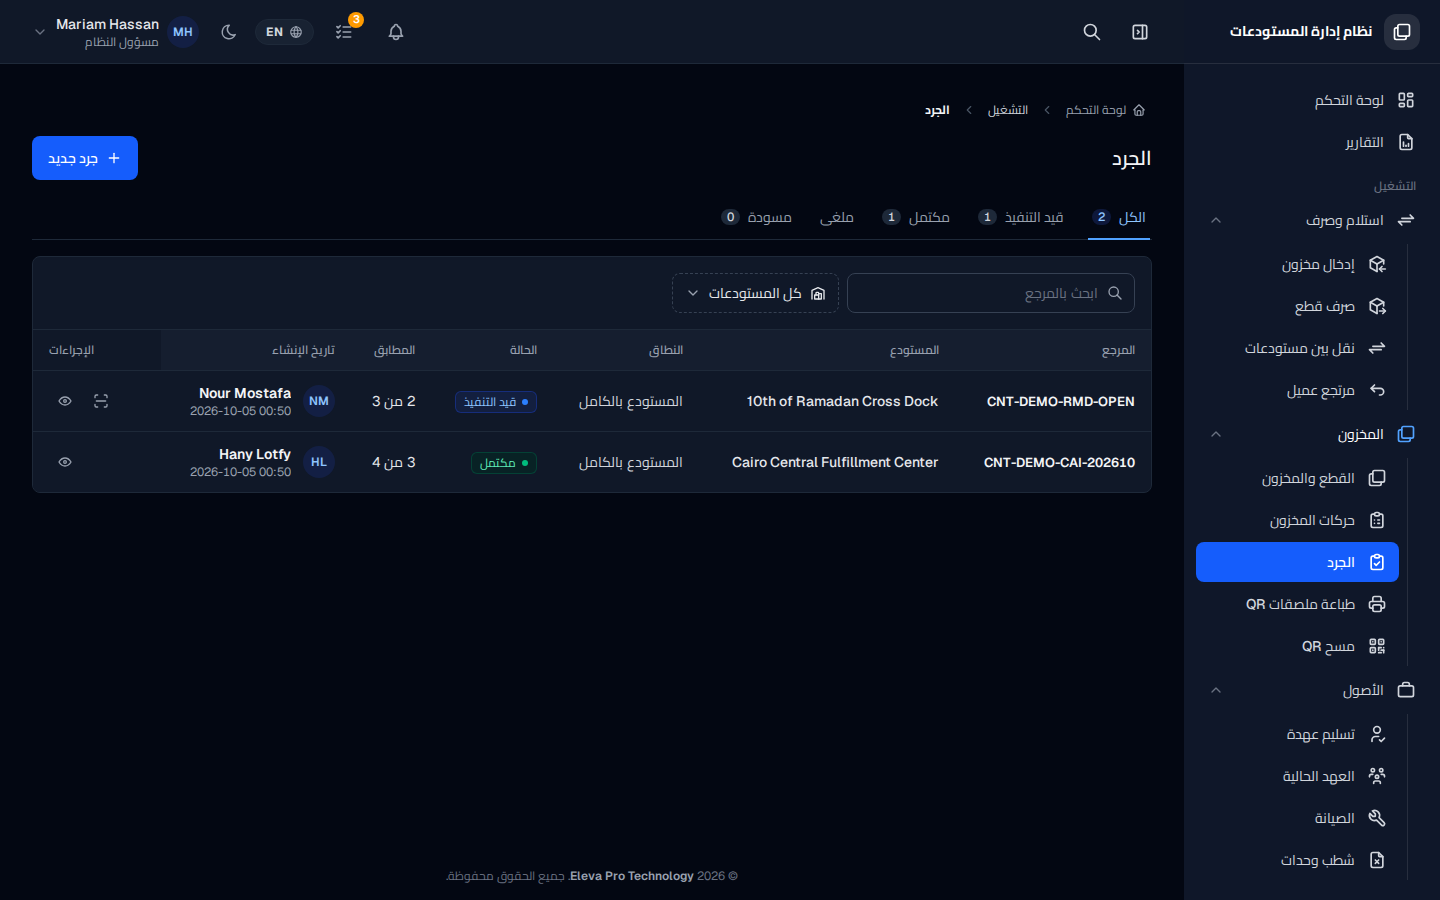
Task: Open نقل بين مستودعات sidebar item
Action: click(x=1297, y=348)
